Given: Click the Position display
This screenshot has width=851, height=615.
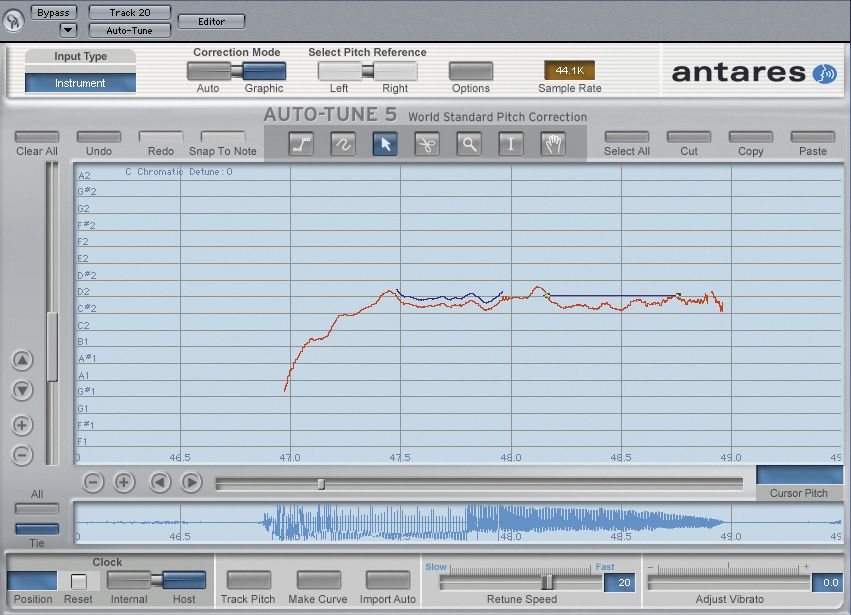Looking at the screenshot, I should click(x=32, y=581).
